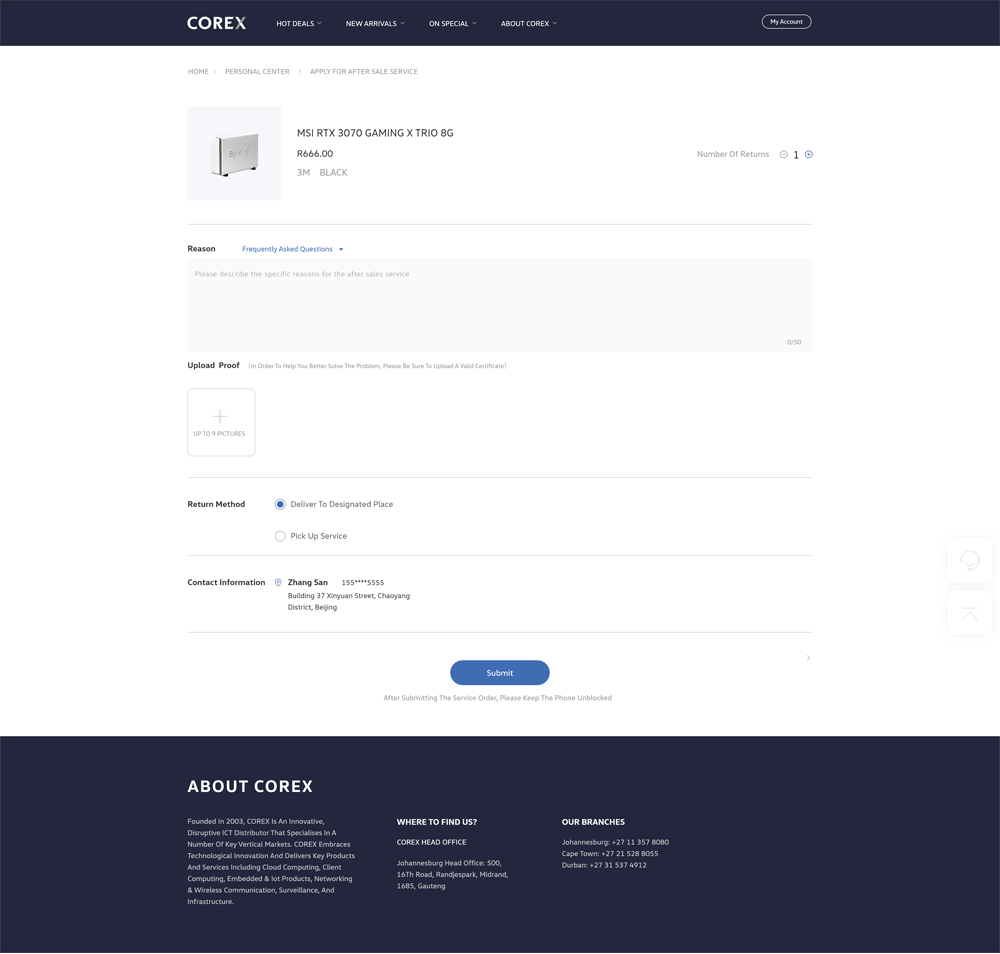
Task: Click the BLACK color attribute
Action: 334,173
